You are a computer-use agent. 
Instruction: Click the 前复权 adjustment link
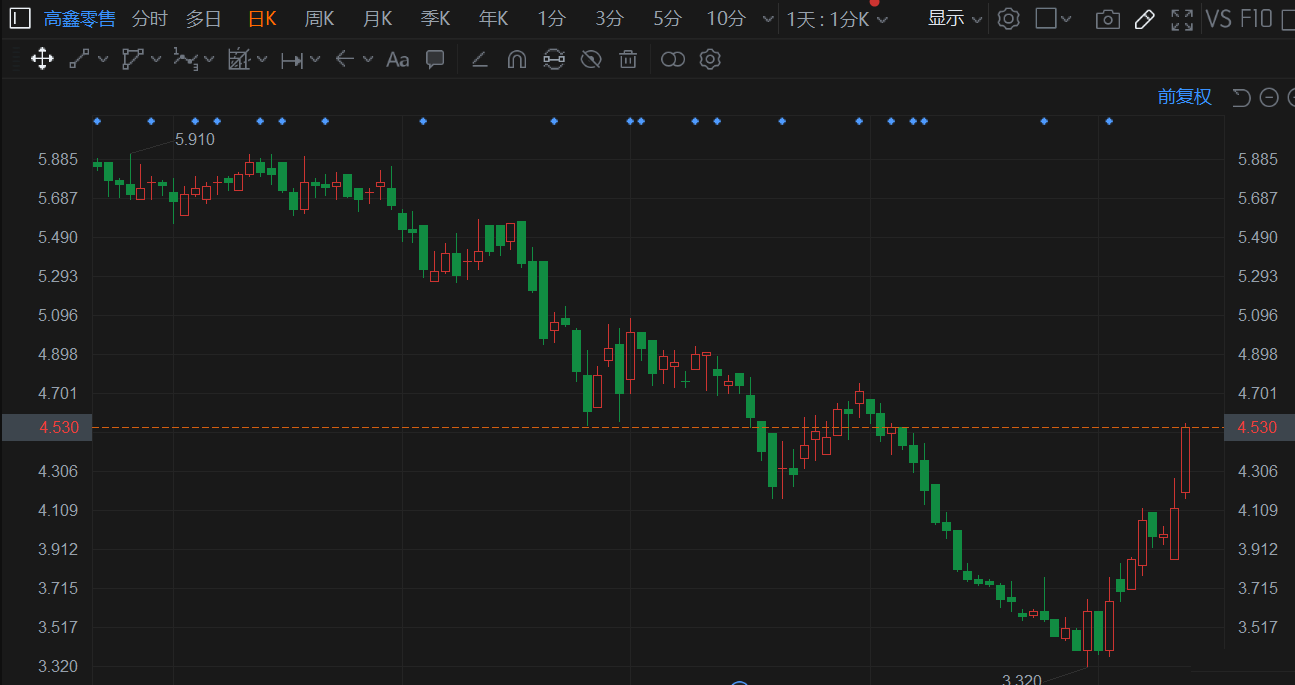(1184, 97)
